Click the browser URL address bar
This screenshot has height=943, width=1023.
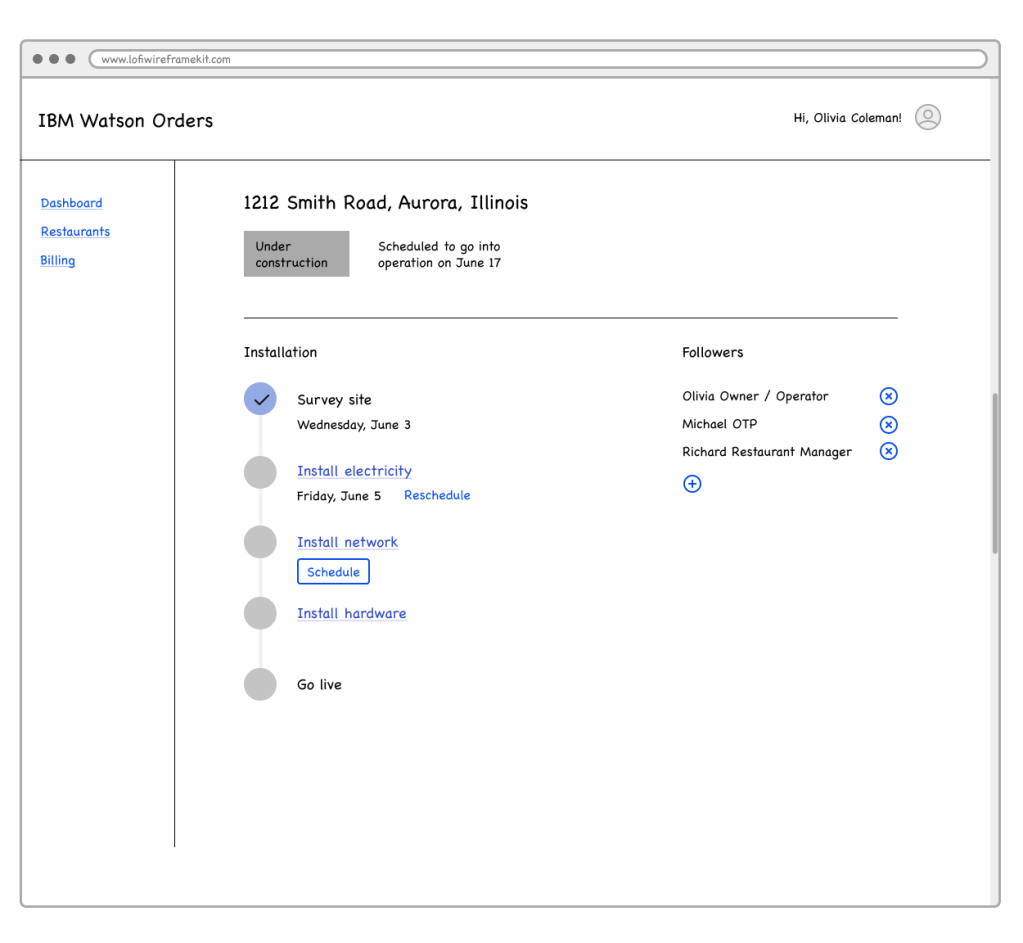tap(538, 59)
